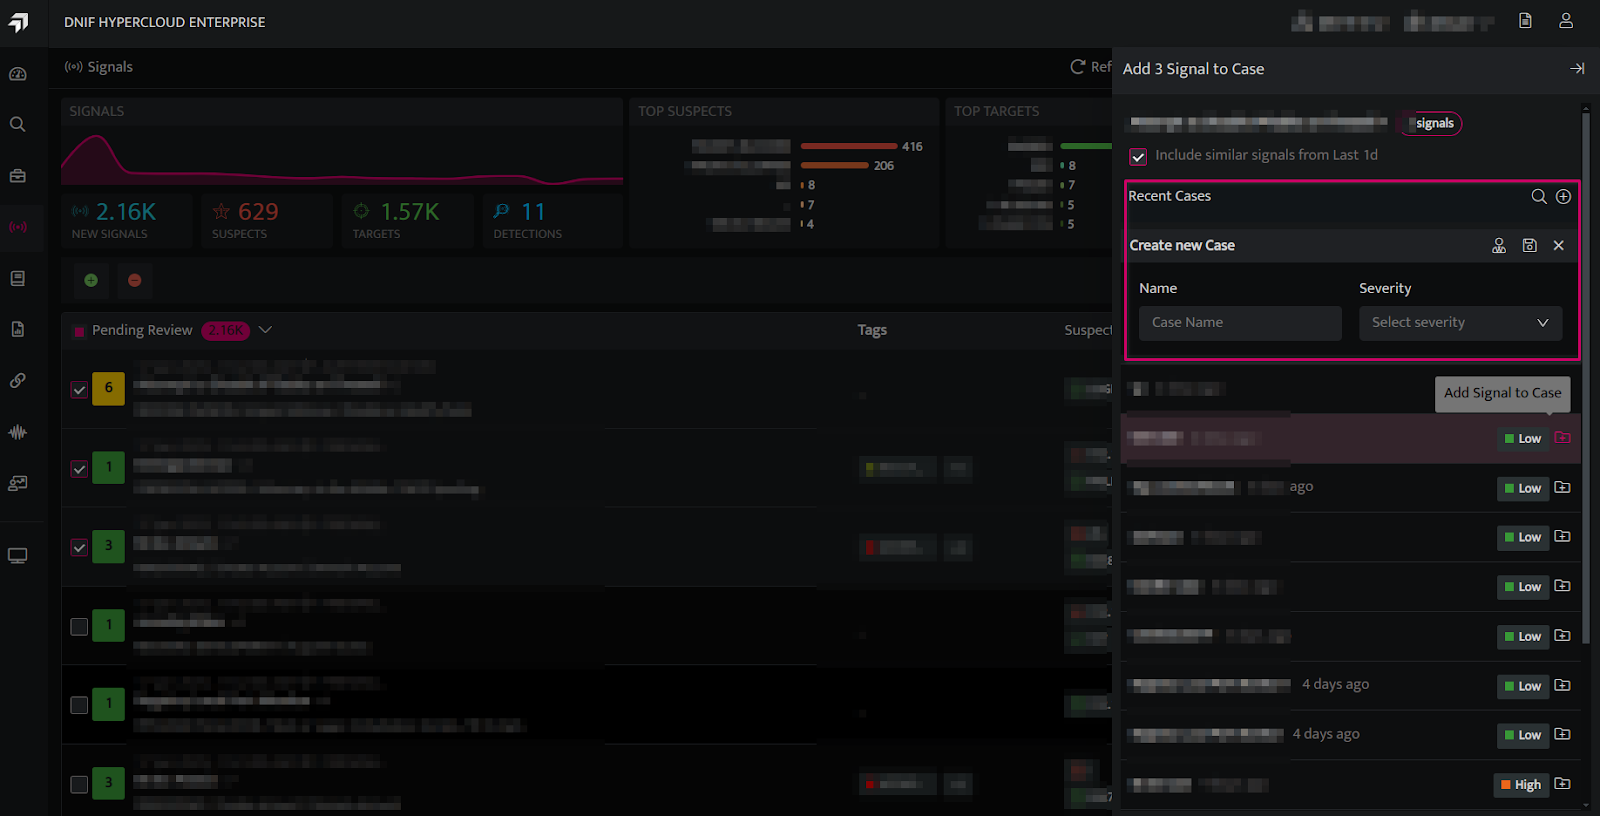Open the dashboard icon in left sidebar
This screenshot has width=1600, height=816.
[x=18, y=74]
